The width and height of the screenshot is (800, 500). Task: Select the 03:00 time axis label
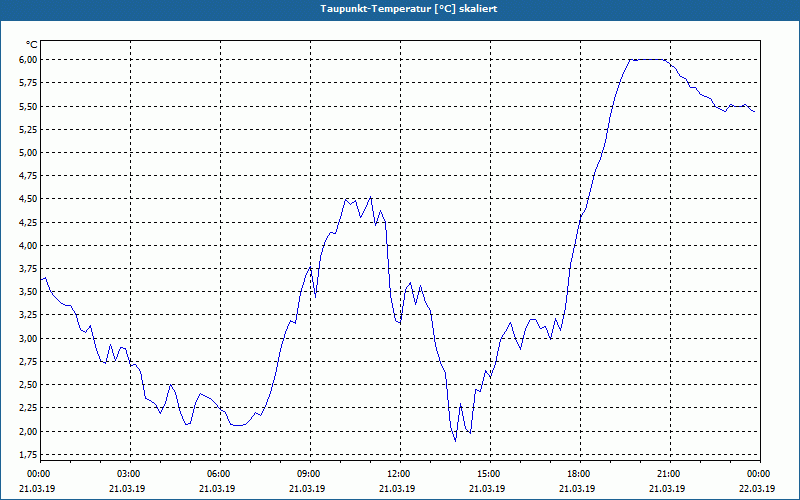131,474
